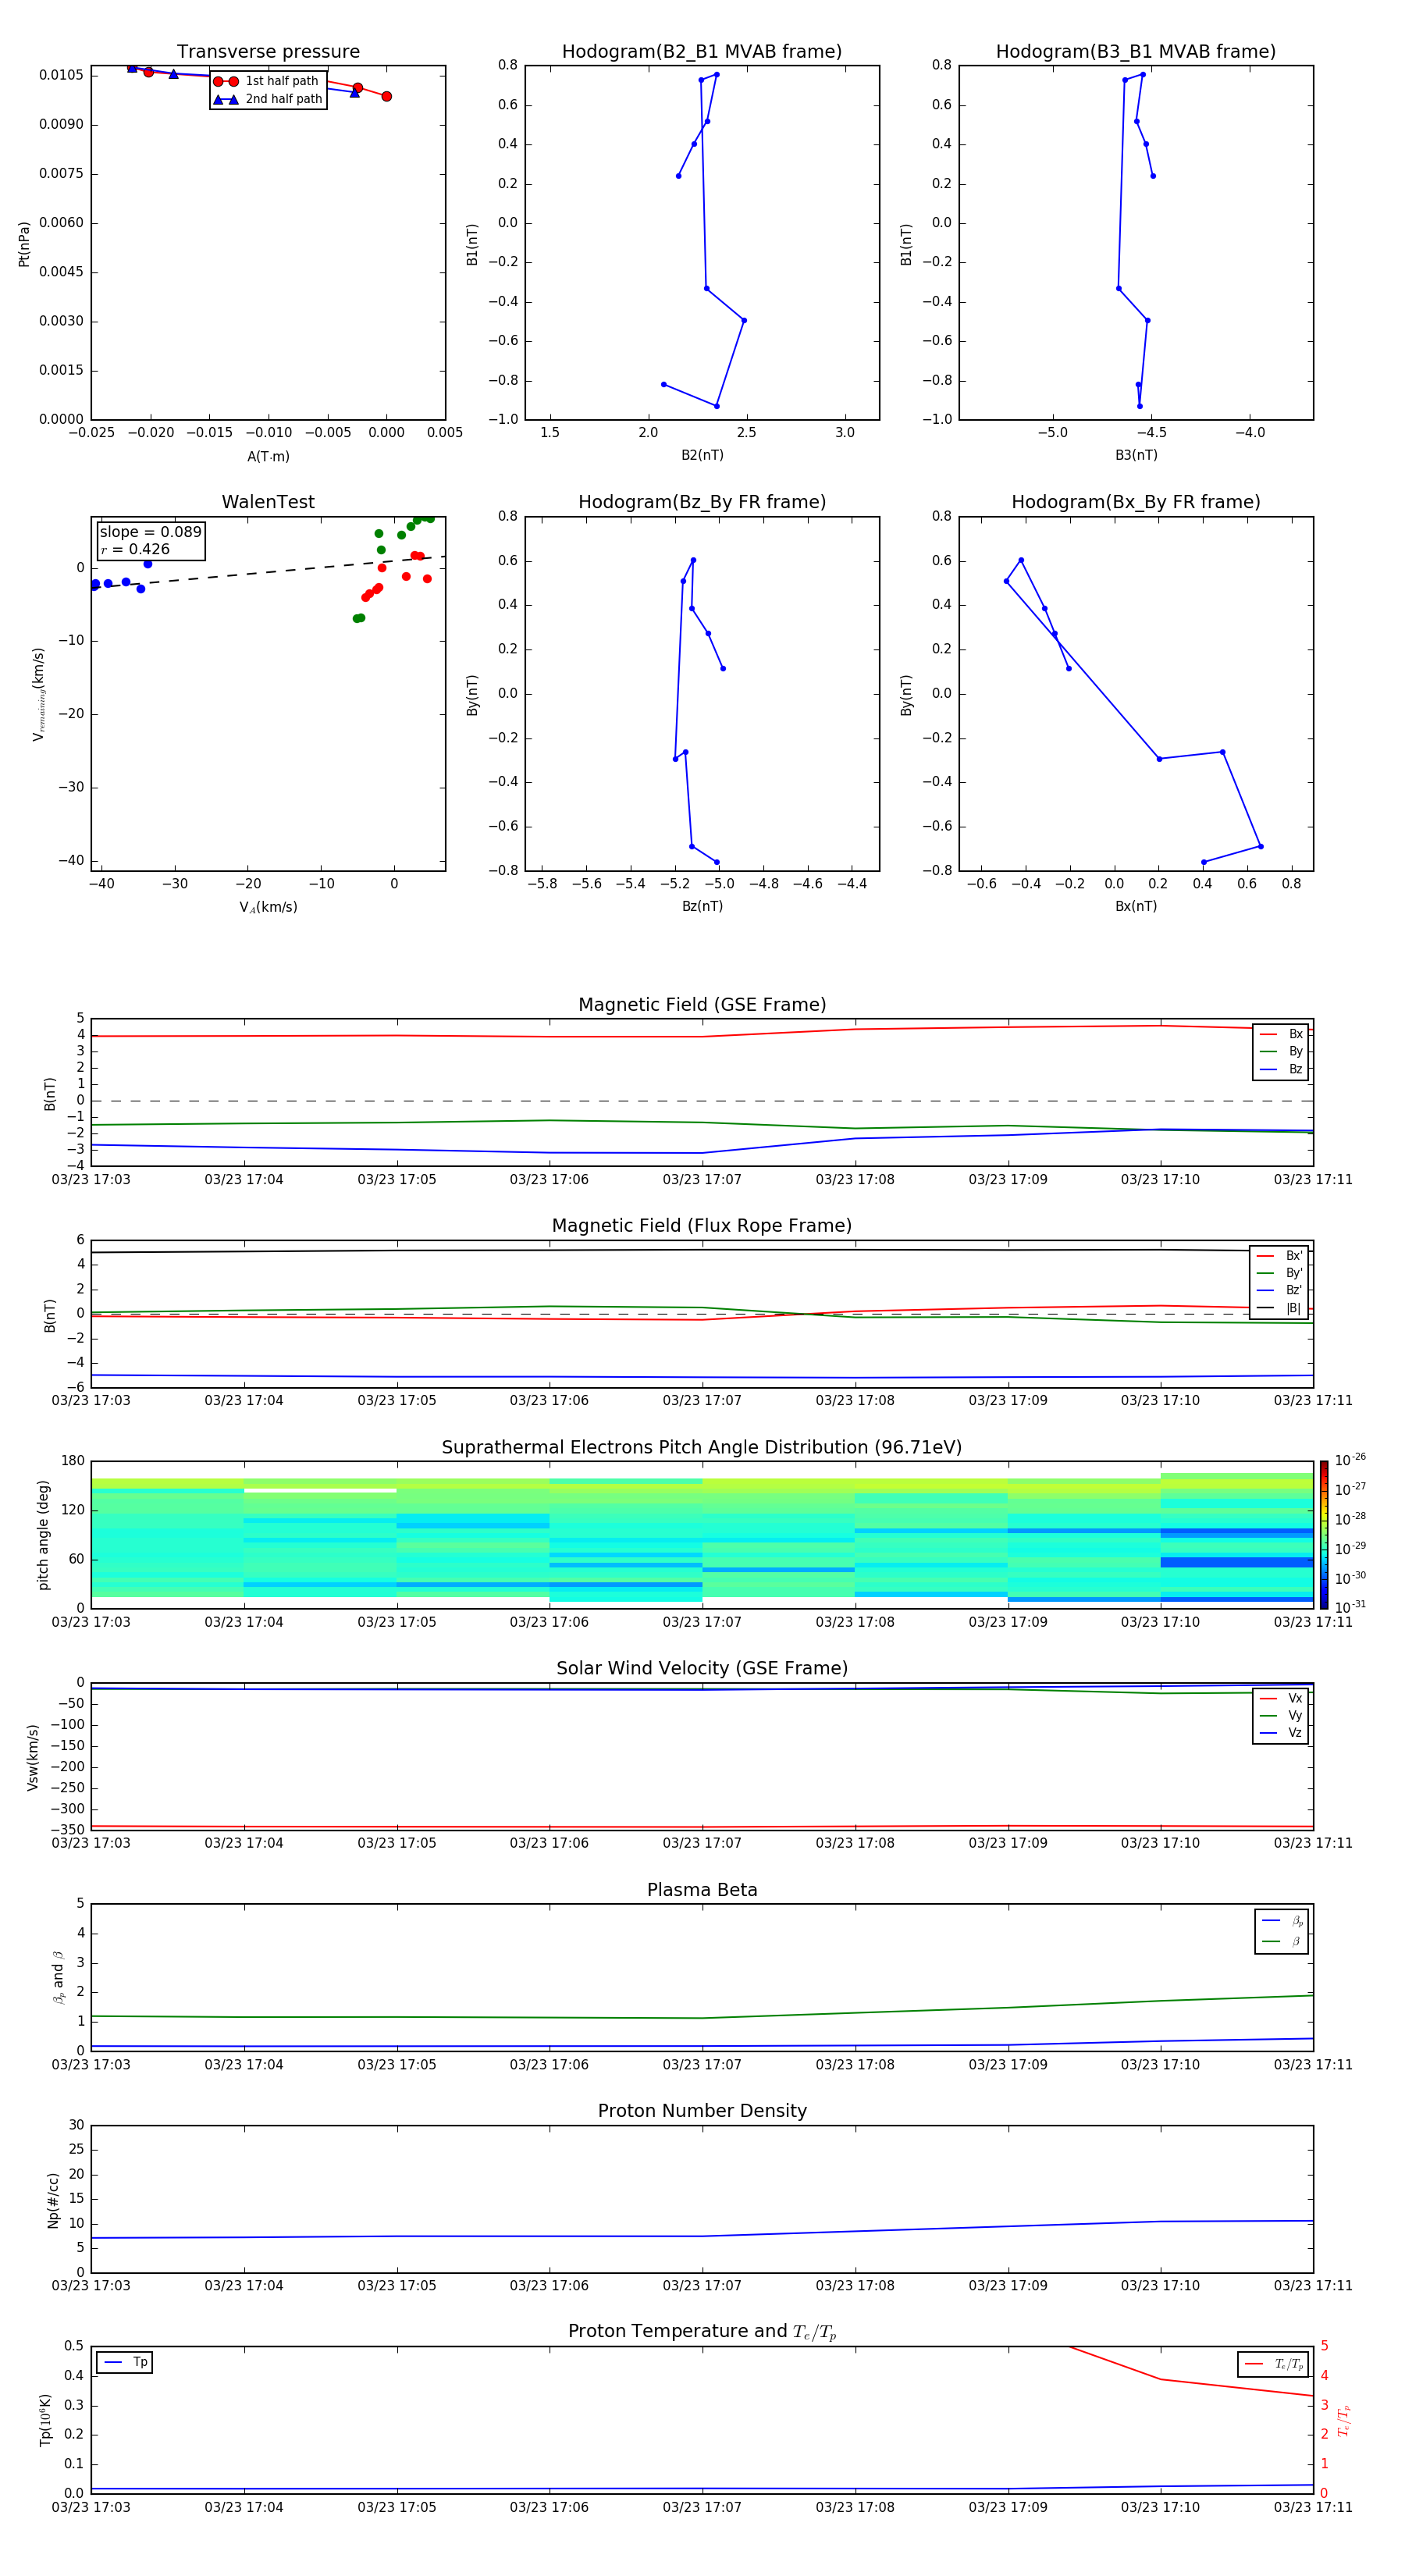Screen dimensions: 1405x2576
Task: Click the 'Hodogram(B3_B1 MVAB frame)' title
Action: pyautogui.click(x=1135, y=52)
